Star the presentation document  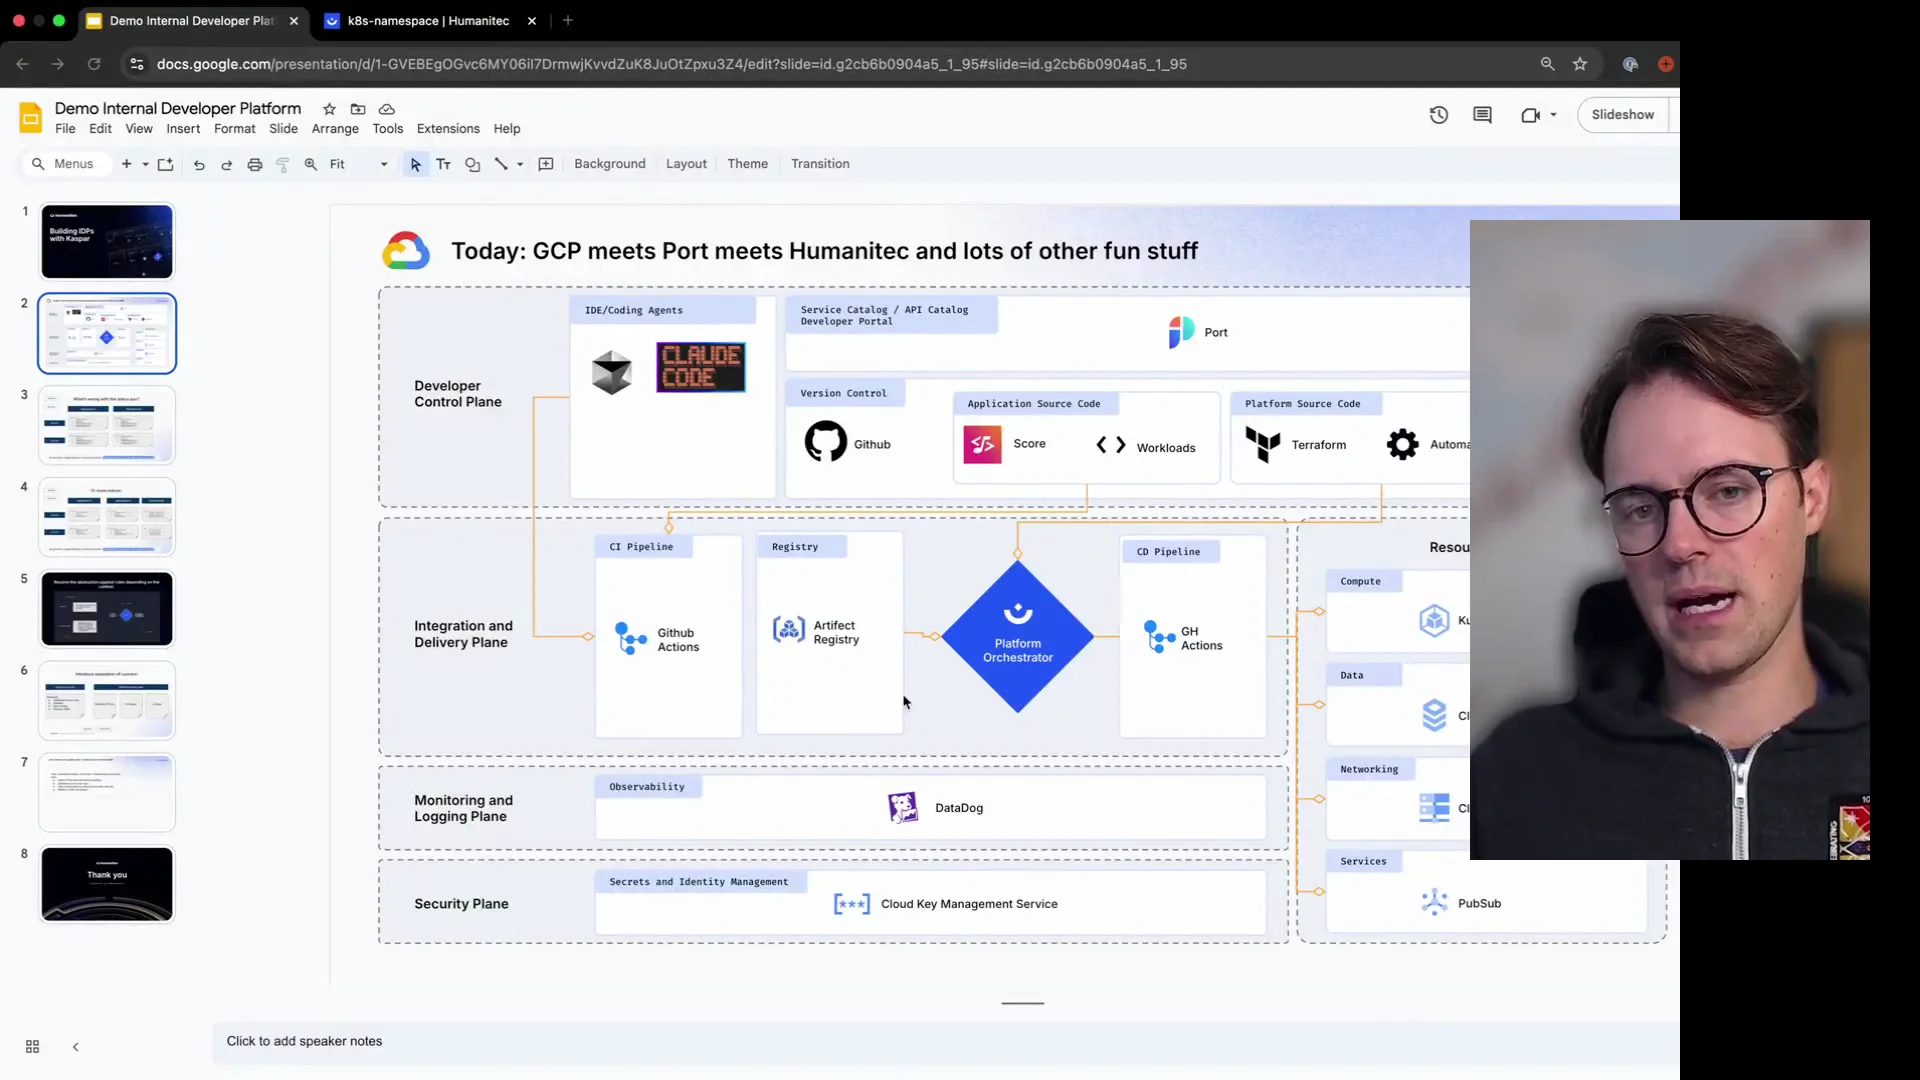[x=329, y=109]
